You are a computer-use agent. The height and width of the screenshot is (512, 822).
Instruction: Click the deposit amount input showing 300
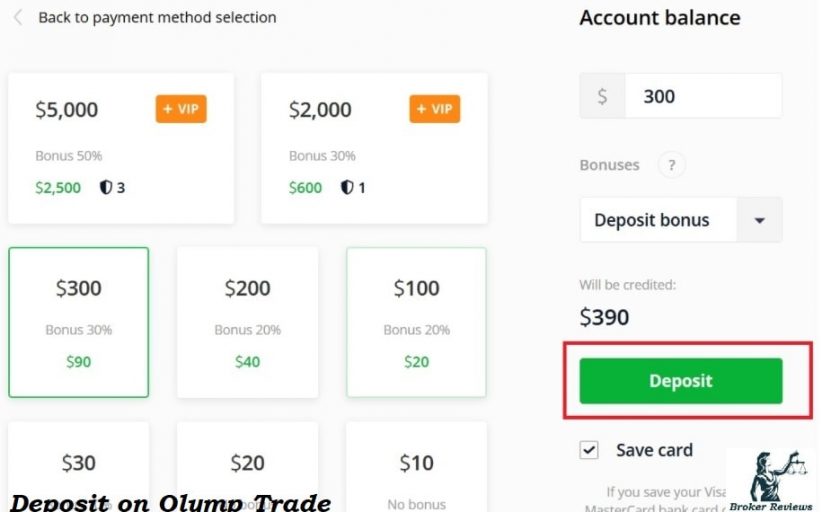click(x=702, y=96)
